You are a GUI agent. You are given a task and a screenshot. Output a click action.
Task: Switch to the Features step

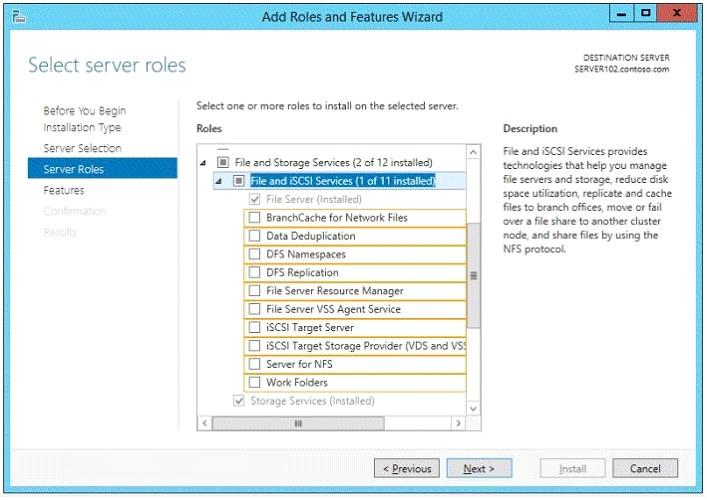click(64, 190)
